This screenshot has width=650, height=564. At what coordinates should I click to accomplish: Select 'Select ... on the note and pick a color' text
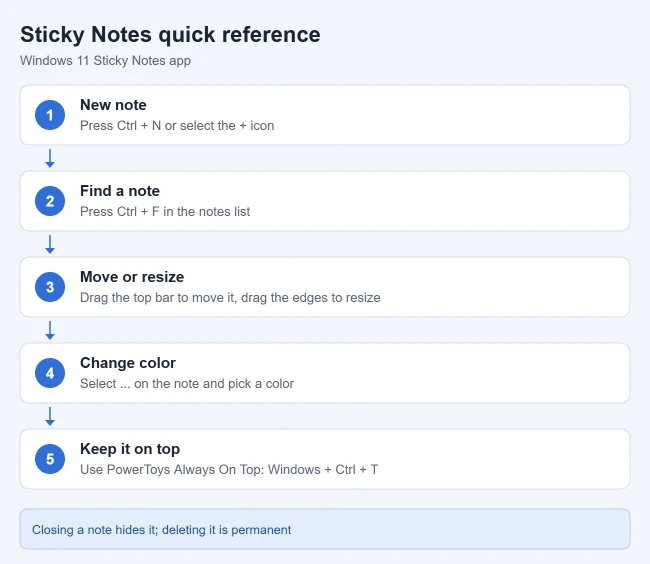click(187, 384)
